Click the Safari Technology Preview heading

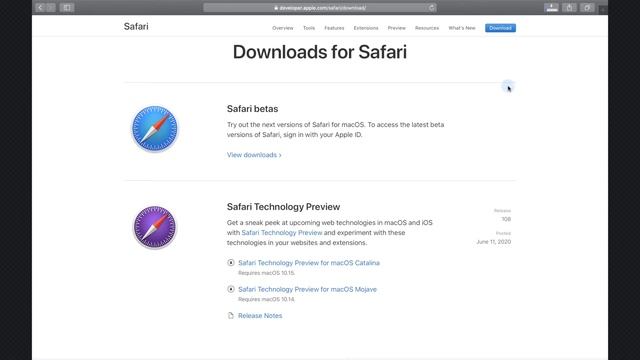(283, 207)
